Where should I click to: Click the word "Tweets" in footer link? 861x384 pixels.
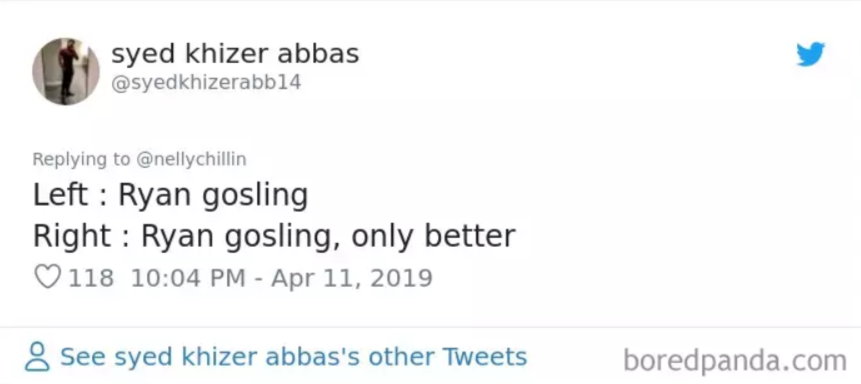tap(485, 357)
